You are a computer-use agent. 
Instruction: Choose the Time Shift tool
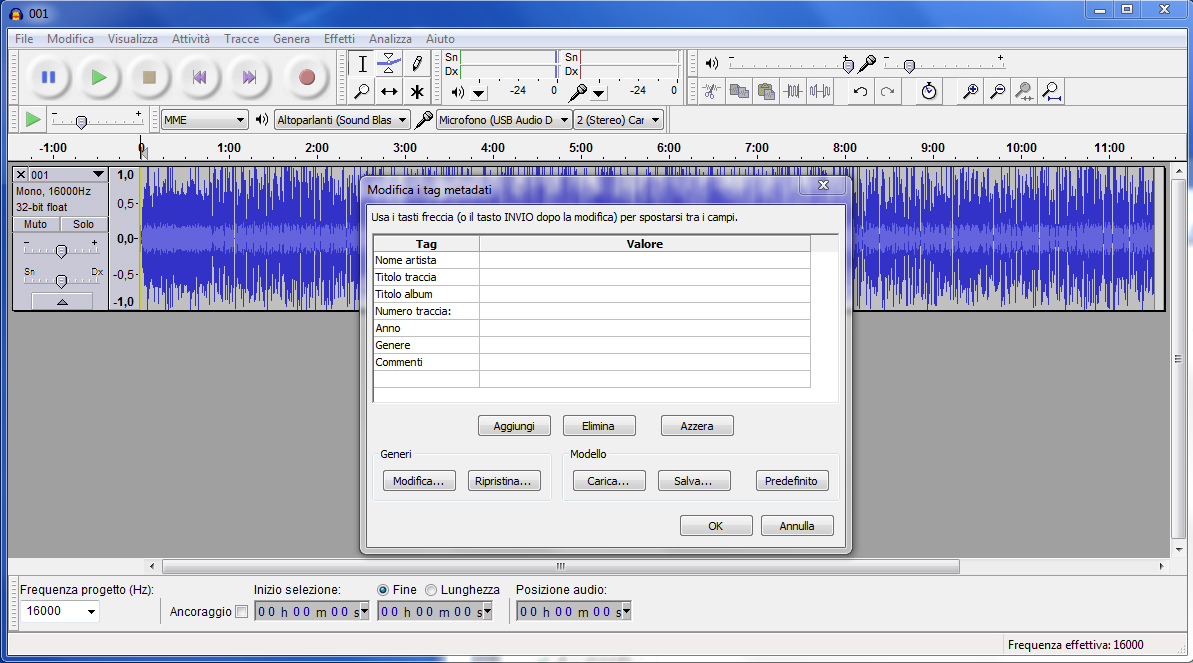pyautogui.click(x=389, y=92)
